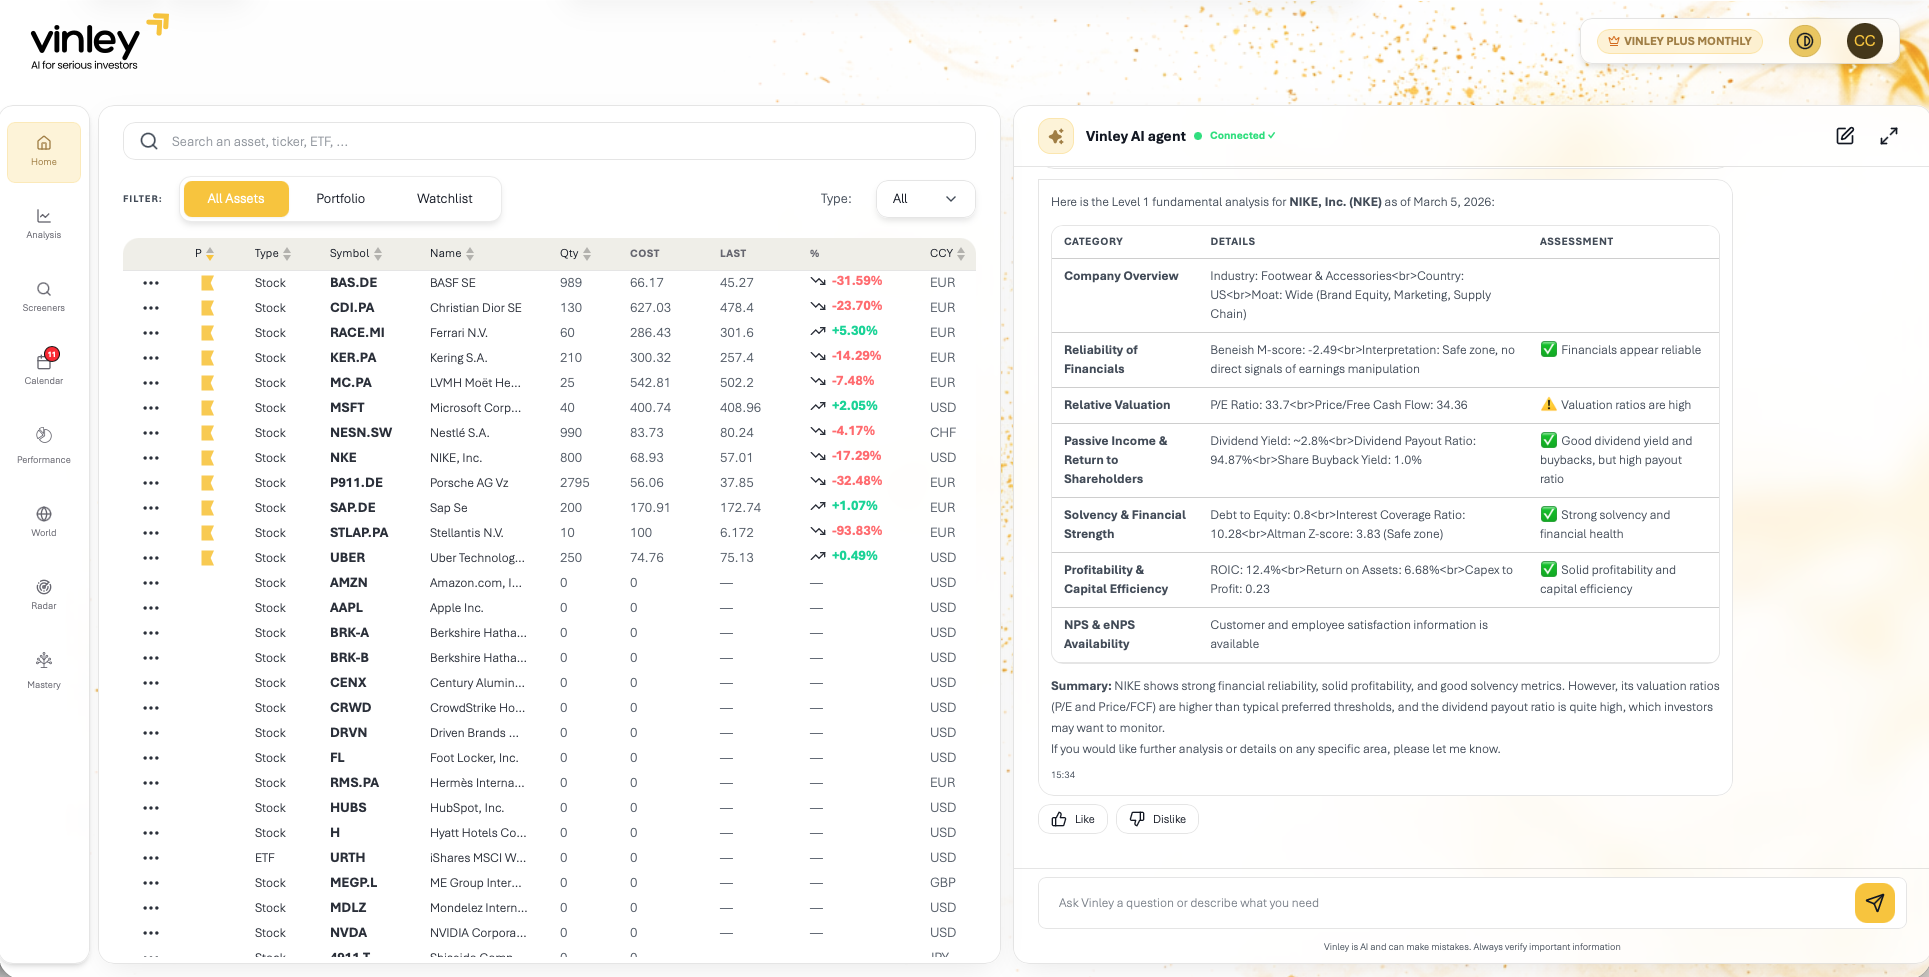Select the Portfolio filter tab

coord(341,199)
